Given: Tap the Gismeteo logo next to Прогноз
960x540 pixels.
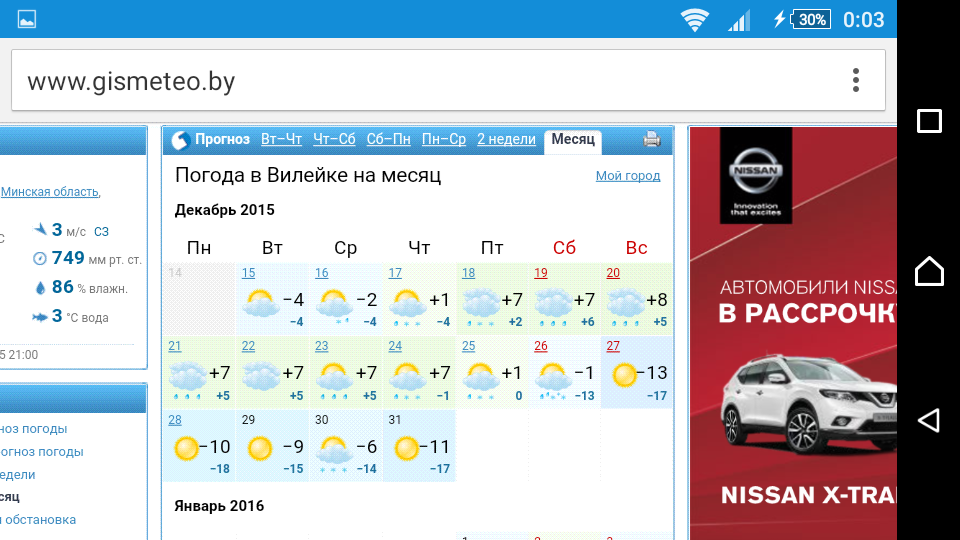Looking at the screenshot, I should point(180,140).
